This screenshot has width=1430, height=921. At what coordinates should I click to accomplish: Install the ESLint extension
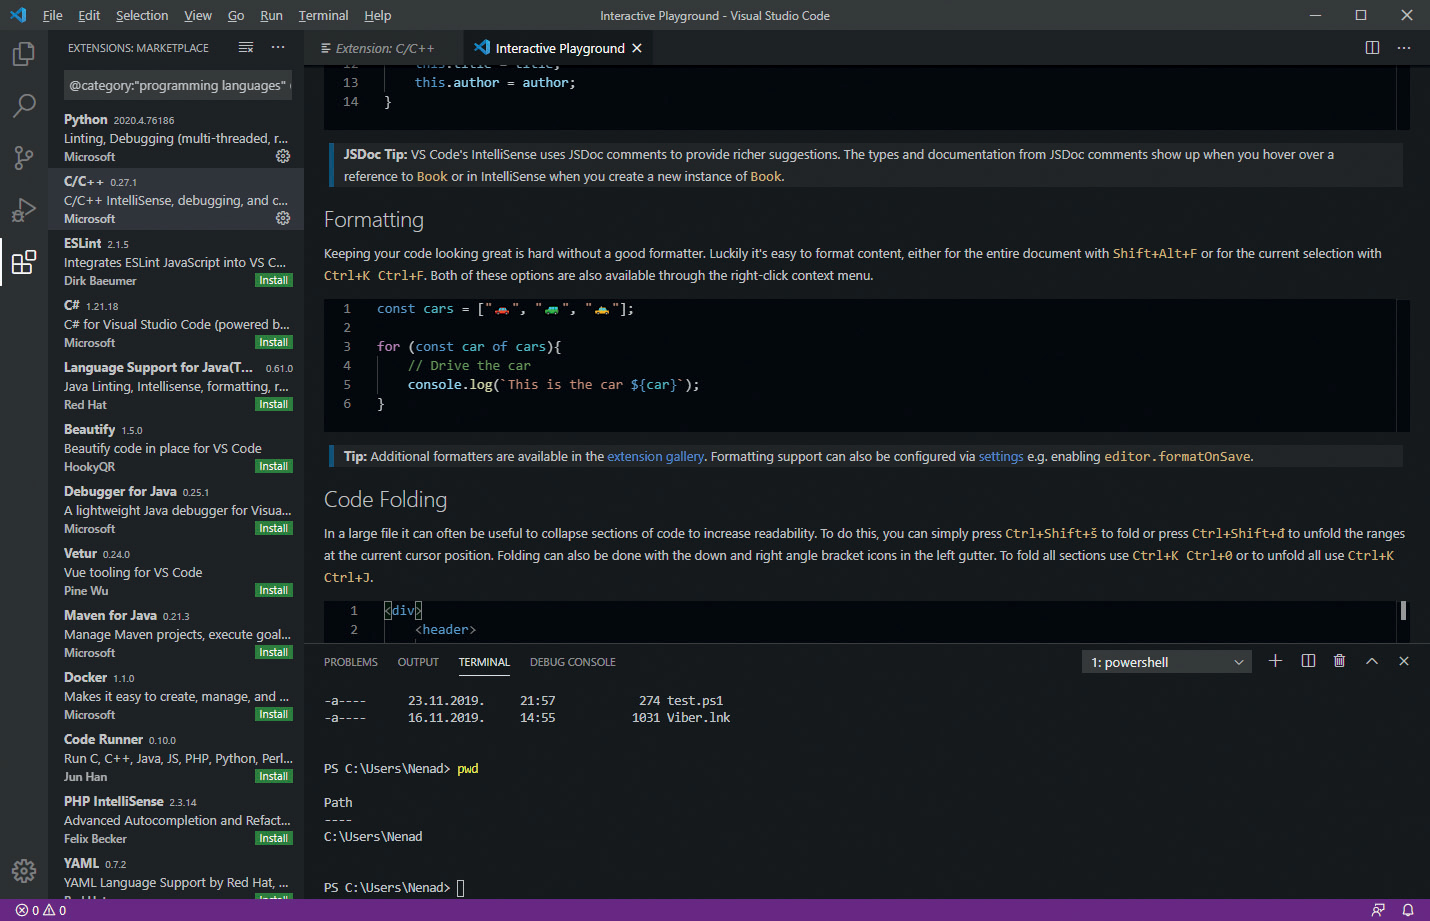point(273,281)
